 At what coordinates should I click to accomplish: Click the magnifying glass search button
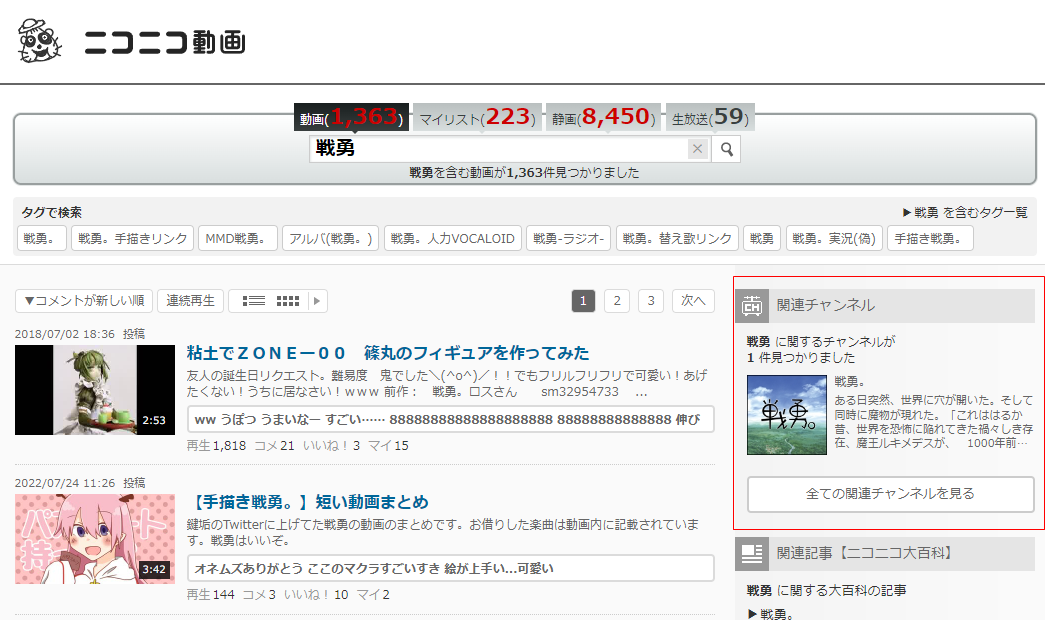pos(726,149)
